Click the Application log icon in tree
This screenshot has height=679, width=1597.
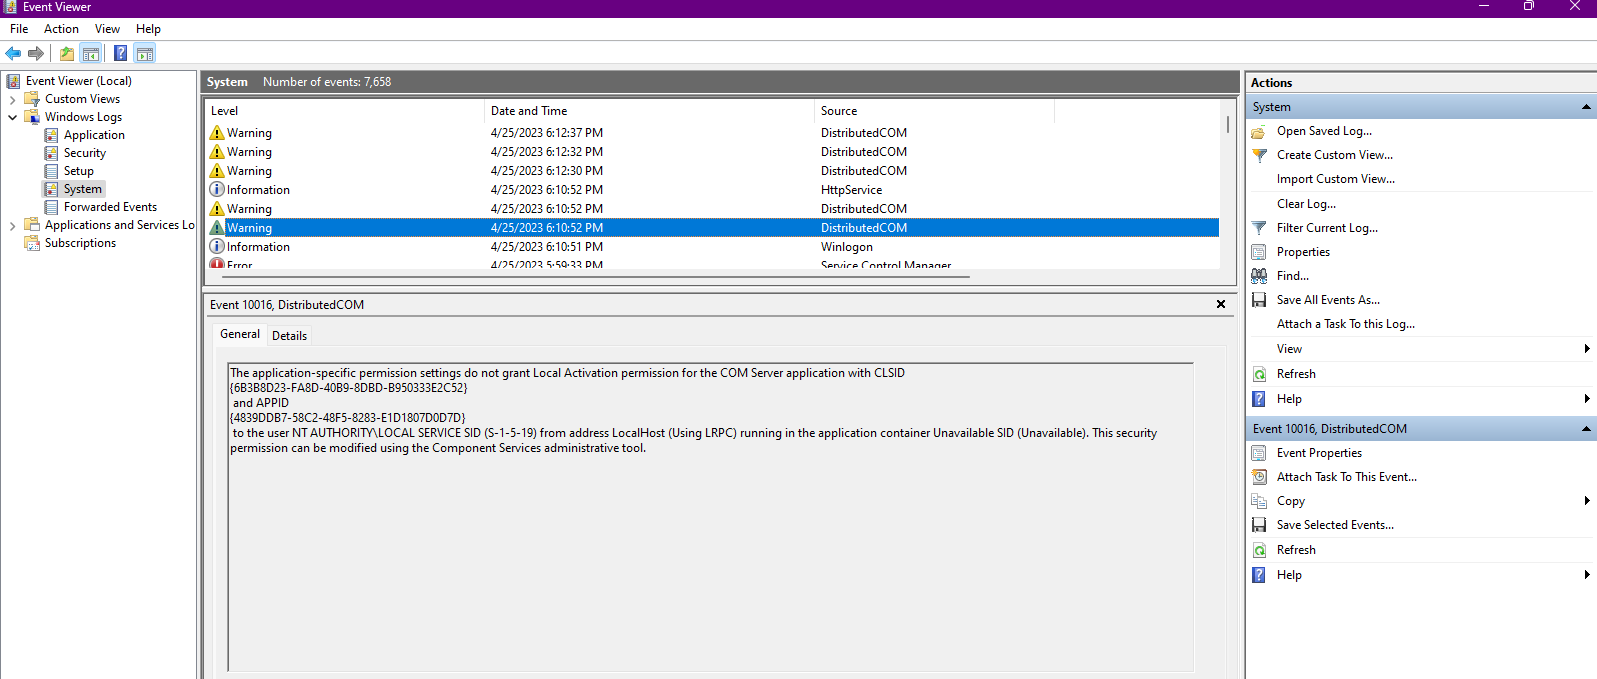coord(51,135)
